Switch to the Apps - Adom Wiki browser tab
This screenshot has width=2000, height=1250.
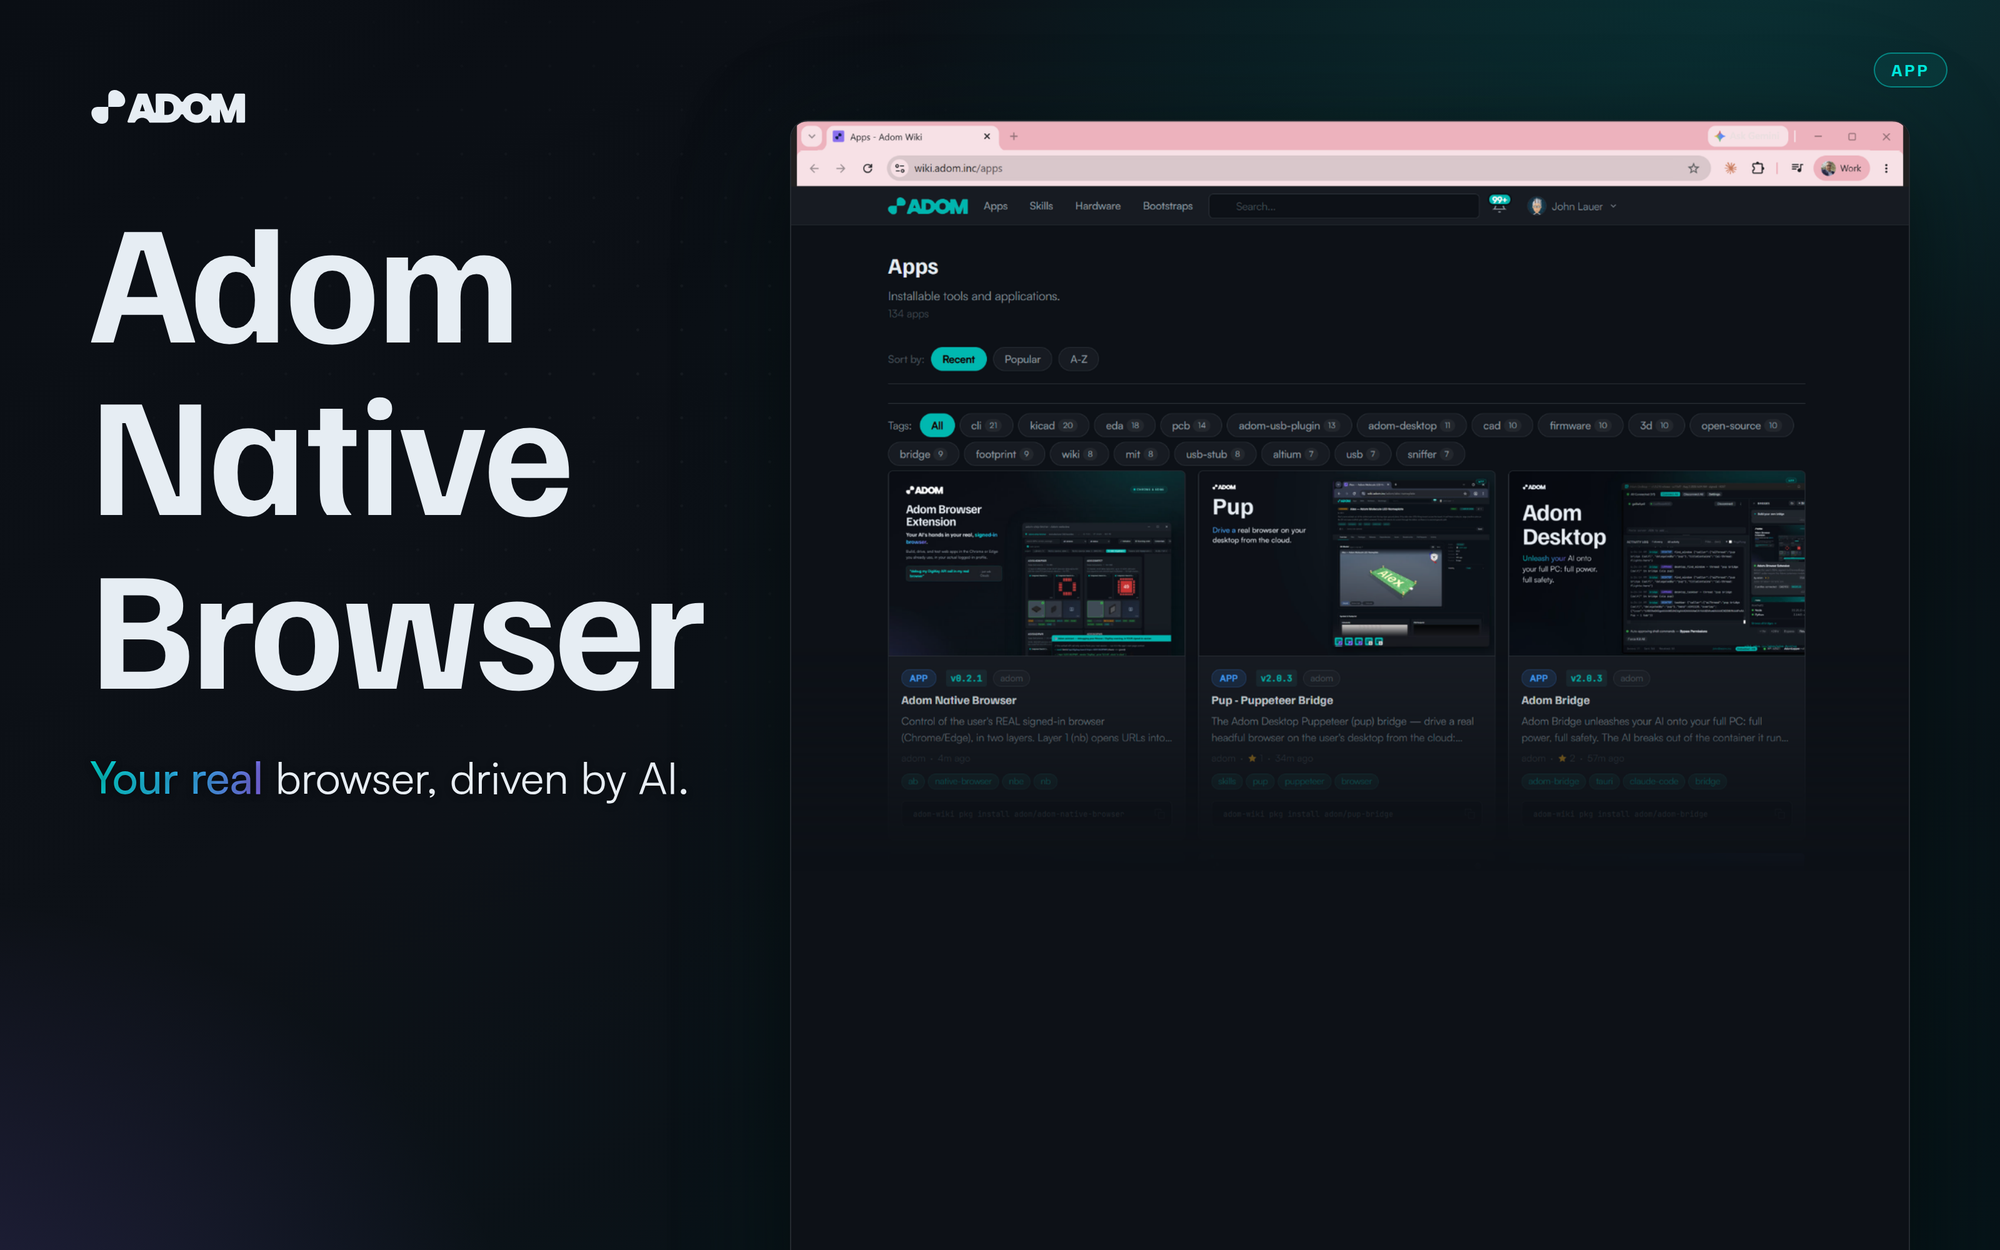pyautogui.click(x=911, y=137)
